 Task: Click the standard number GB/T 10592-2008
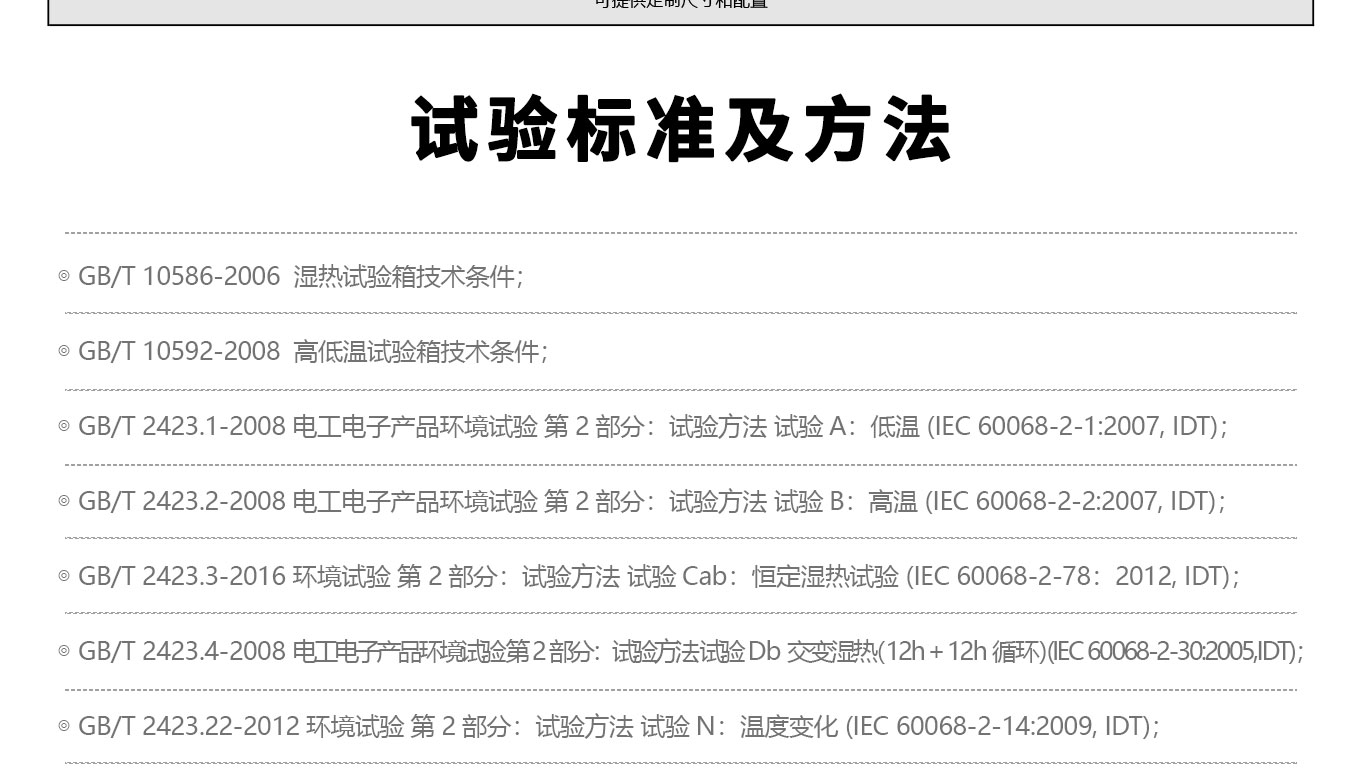tap(179, 352)
